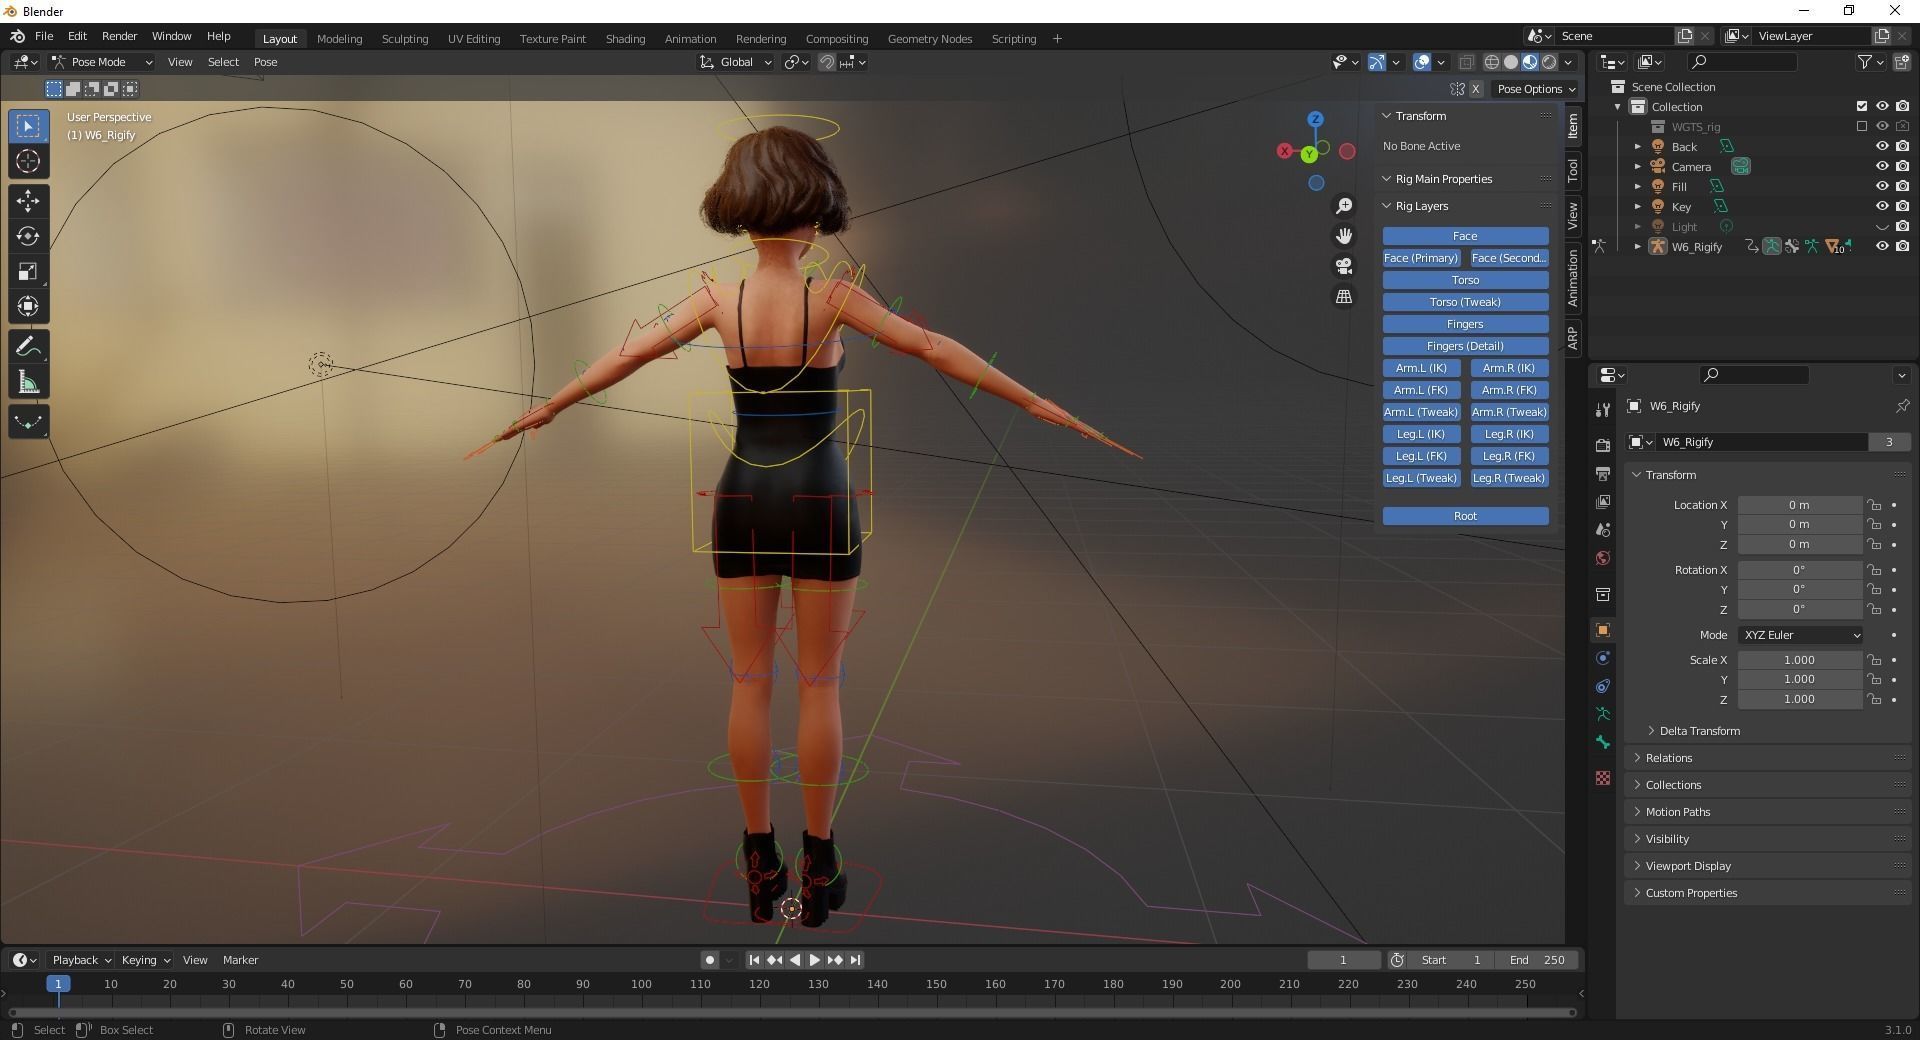The height and width of the screenshot is (1040, 1920).
Task: Select the Select Box tool
Action: click(28, 126)
